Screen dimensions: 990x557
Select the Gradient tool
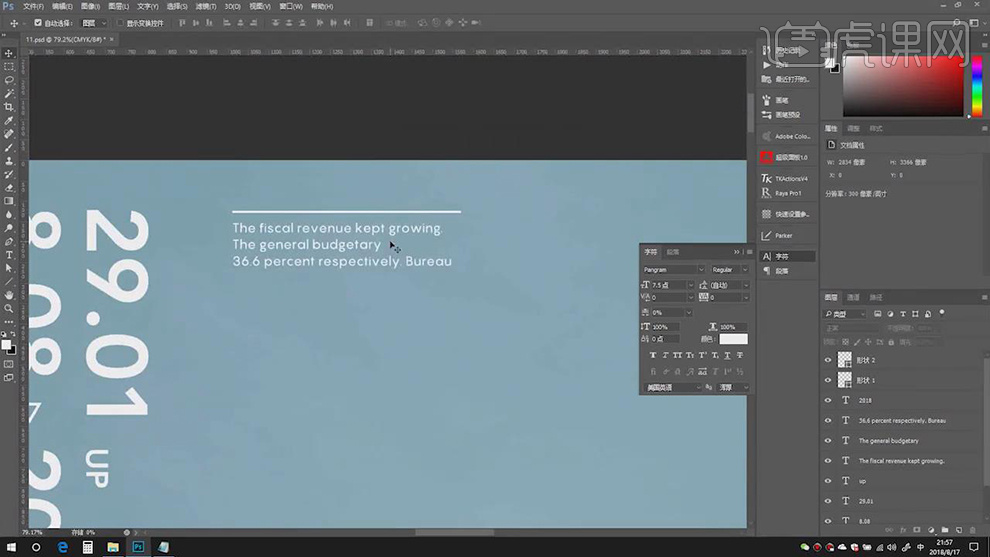(9, 201)
